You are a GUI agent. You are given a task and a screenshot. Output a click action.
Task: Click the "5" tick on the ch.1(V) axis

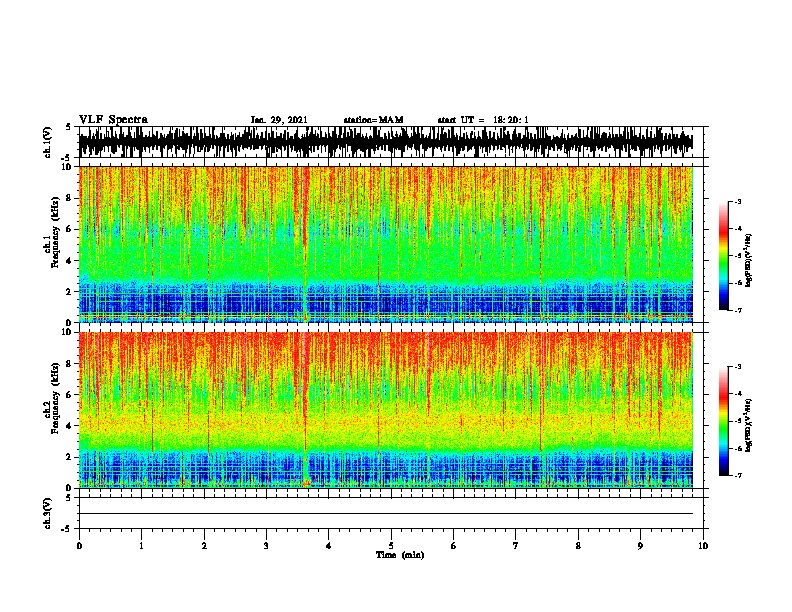[x=69, y=127]
